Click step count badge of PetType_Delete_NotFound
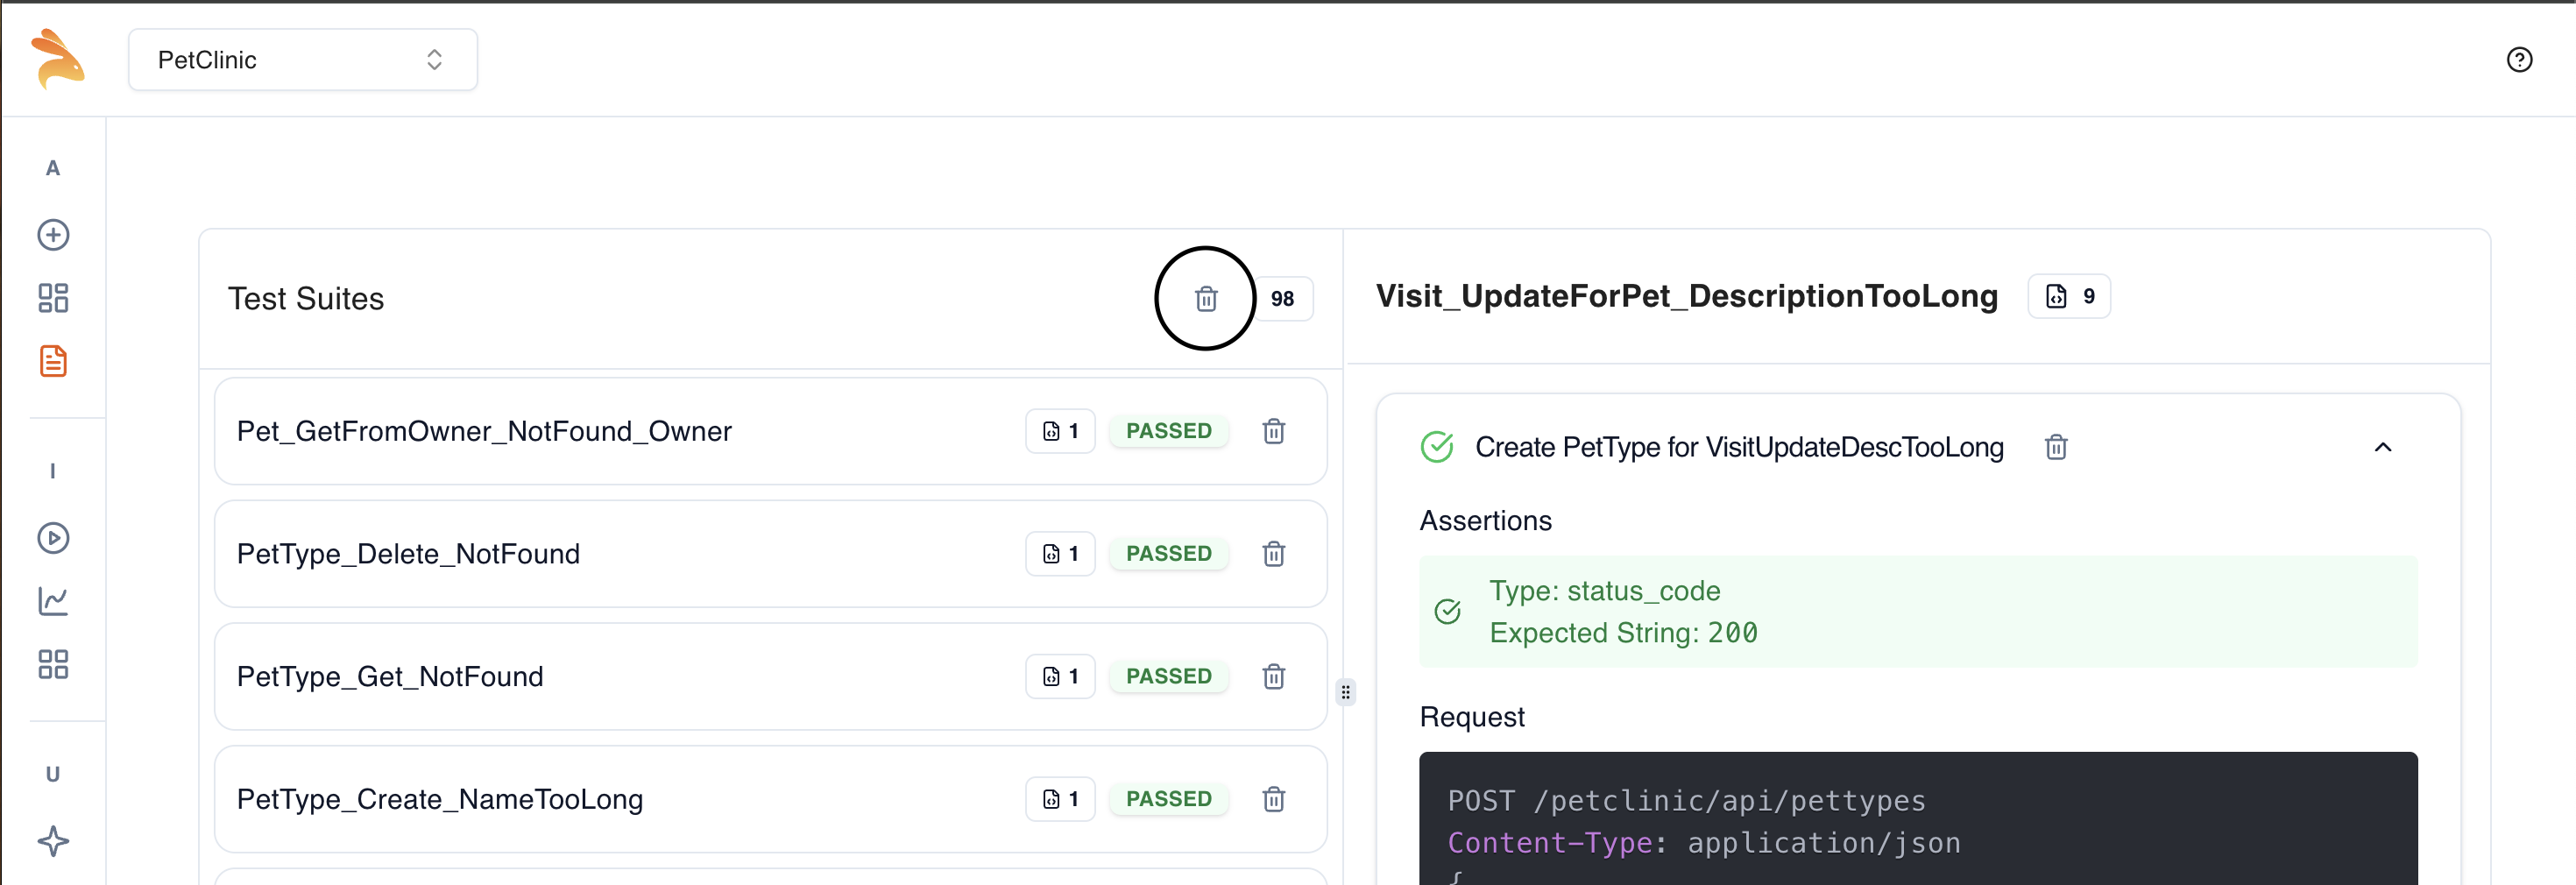The image size is (2576, 885). (1060, 554)
